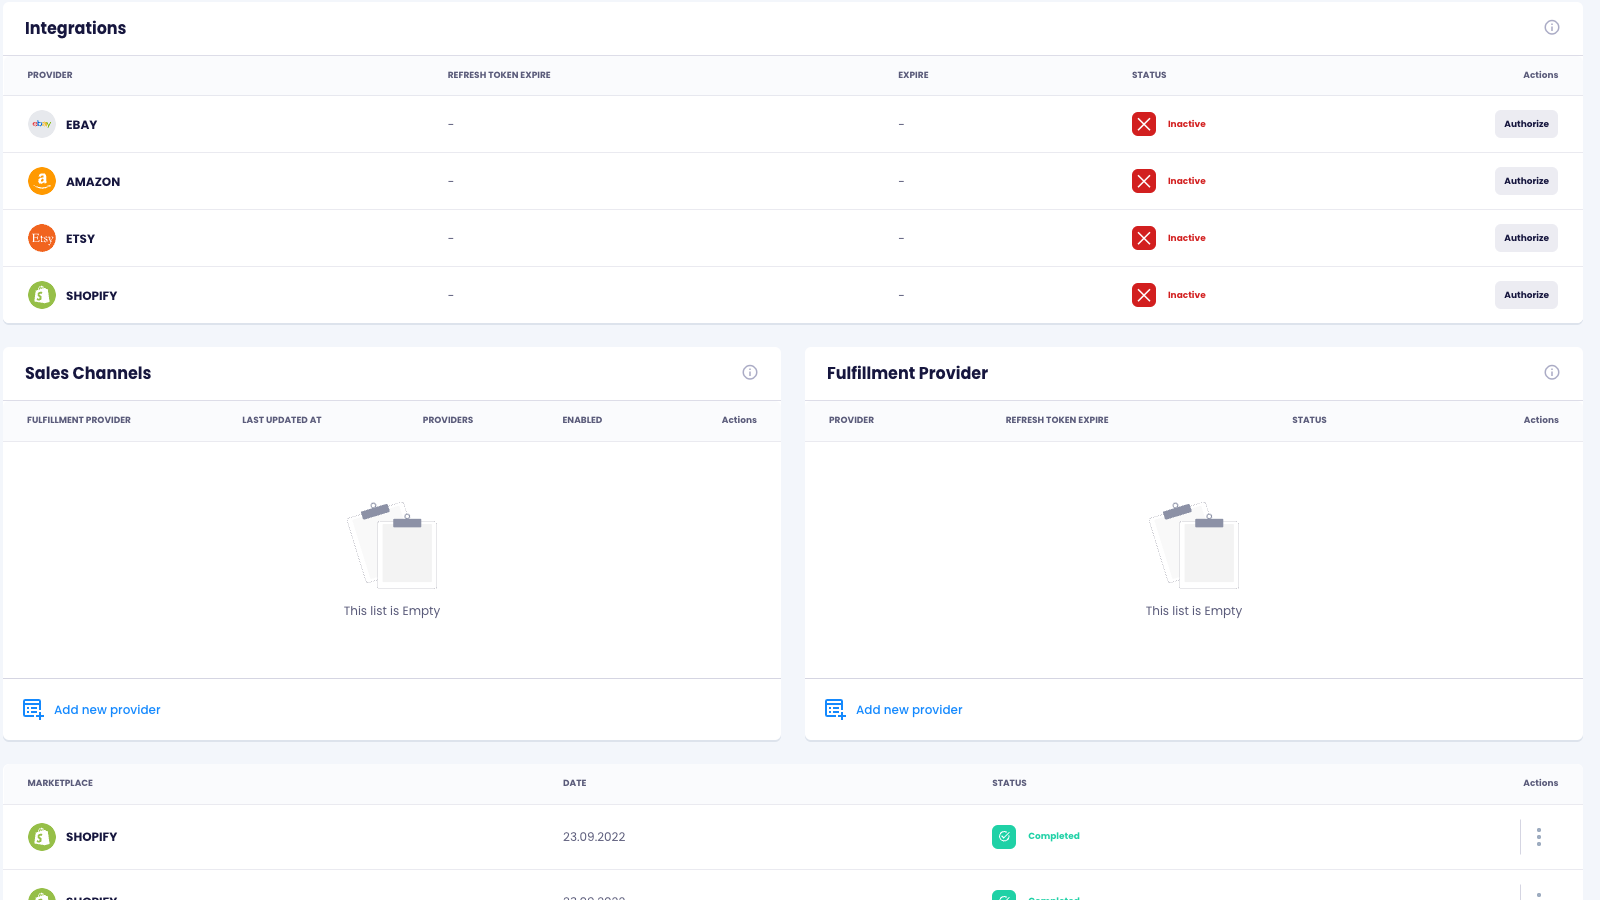The image size is (1600, 900).
Task: Click Add new provider under Sales Channels
Action: 107,710
